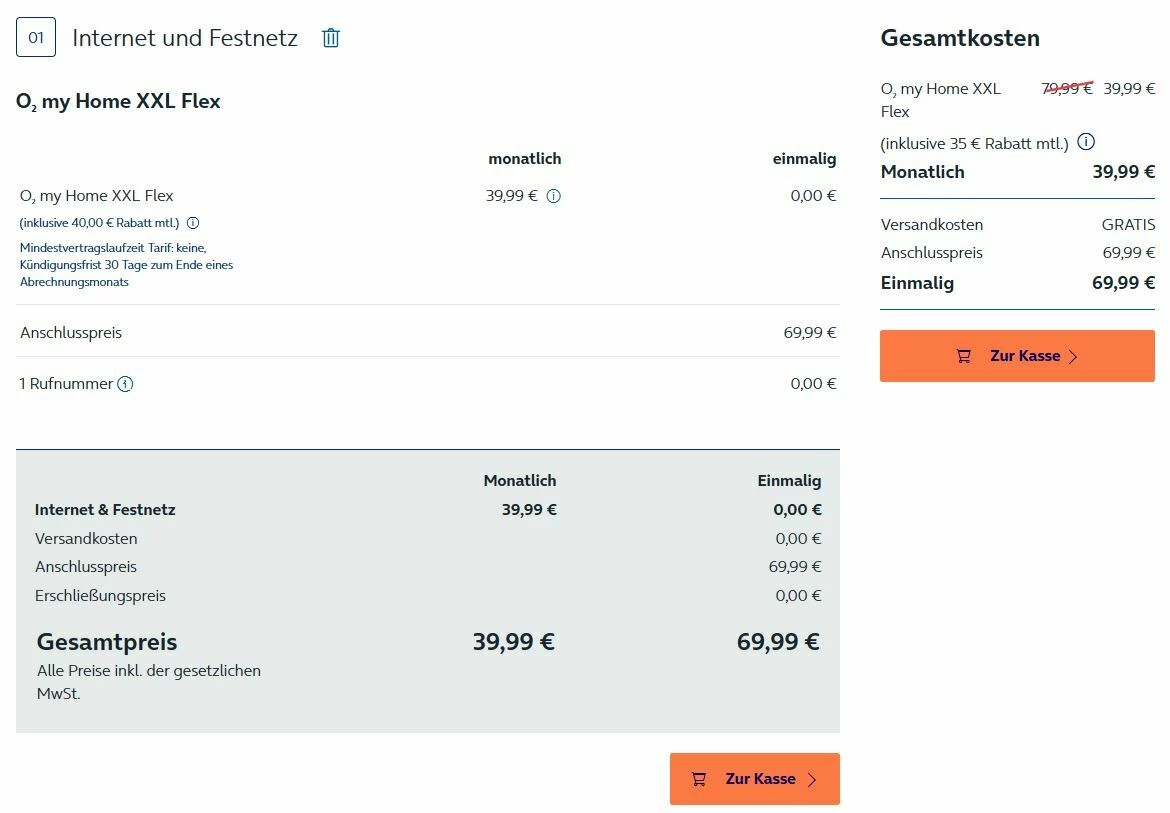Click cart icon in the bottom Zur Kasse button
1170x813 pixels.
tap(699, 779)
